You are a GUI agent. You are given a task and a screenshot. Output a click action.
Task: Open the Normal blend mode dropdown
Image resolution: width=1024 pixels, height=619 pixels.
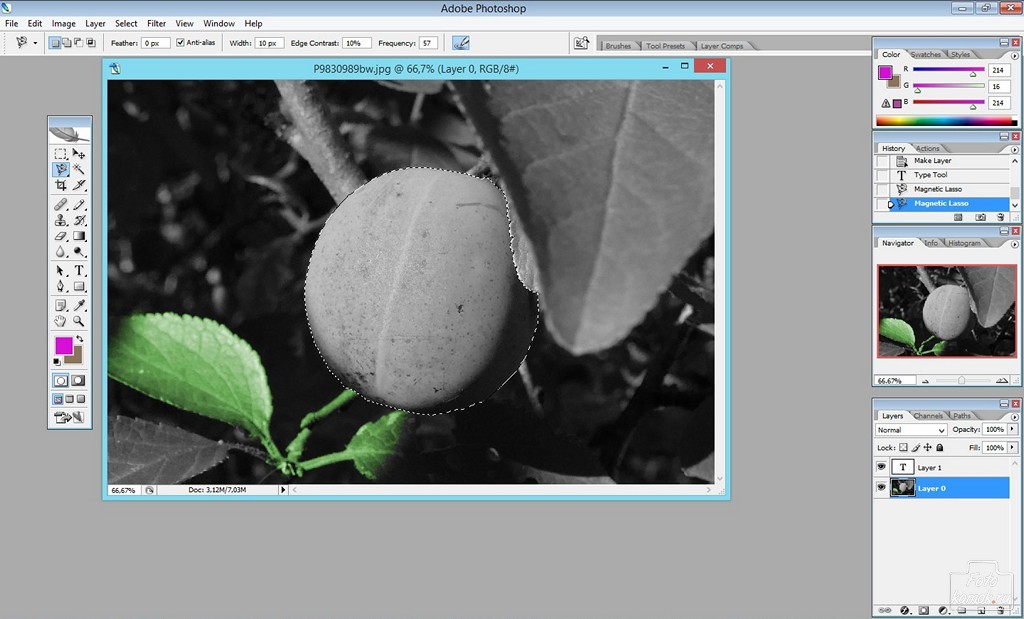[910, 430]
